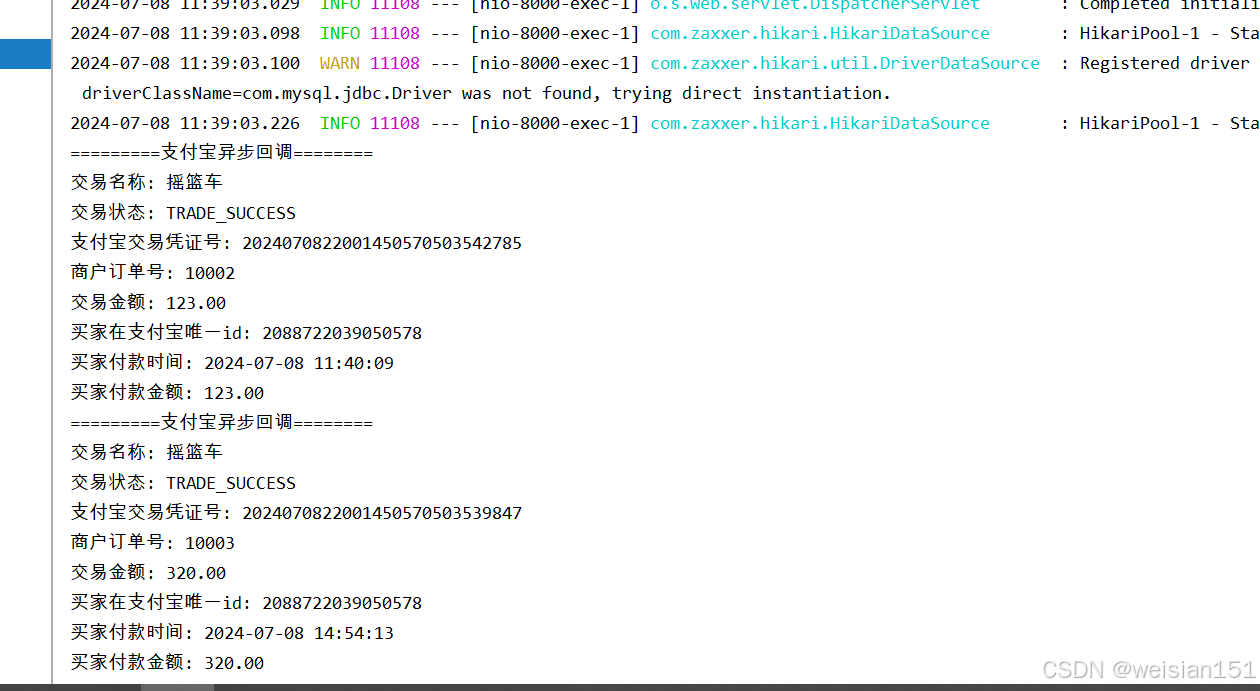
Task: Click the line 买家付款金额: 320.00
Action: 167,663
